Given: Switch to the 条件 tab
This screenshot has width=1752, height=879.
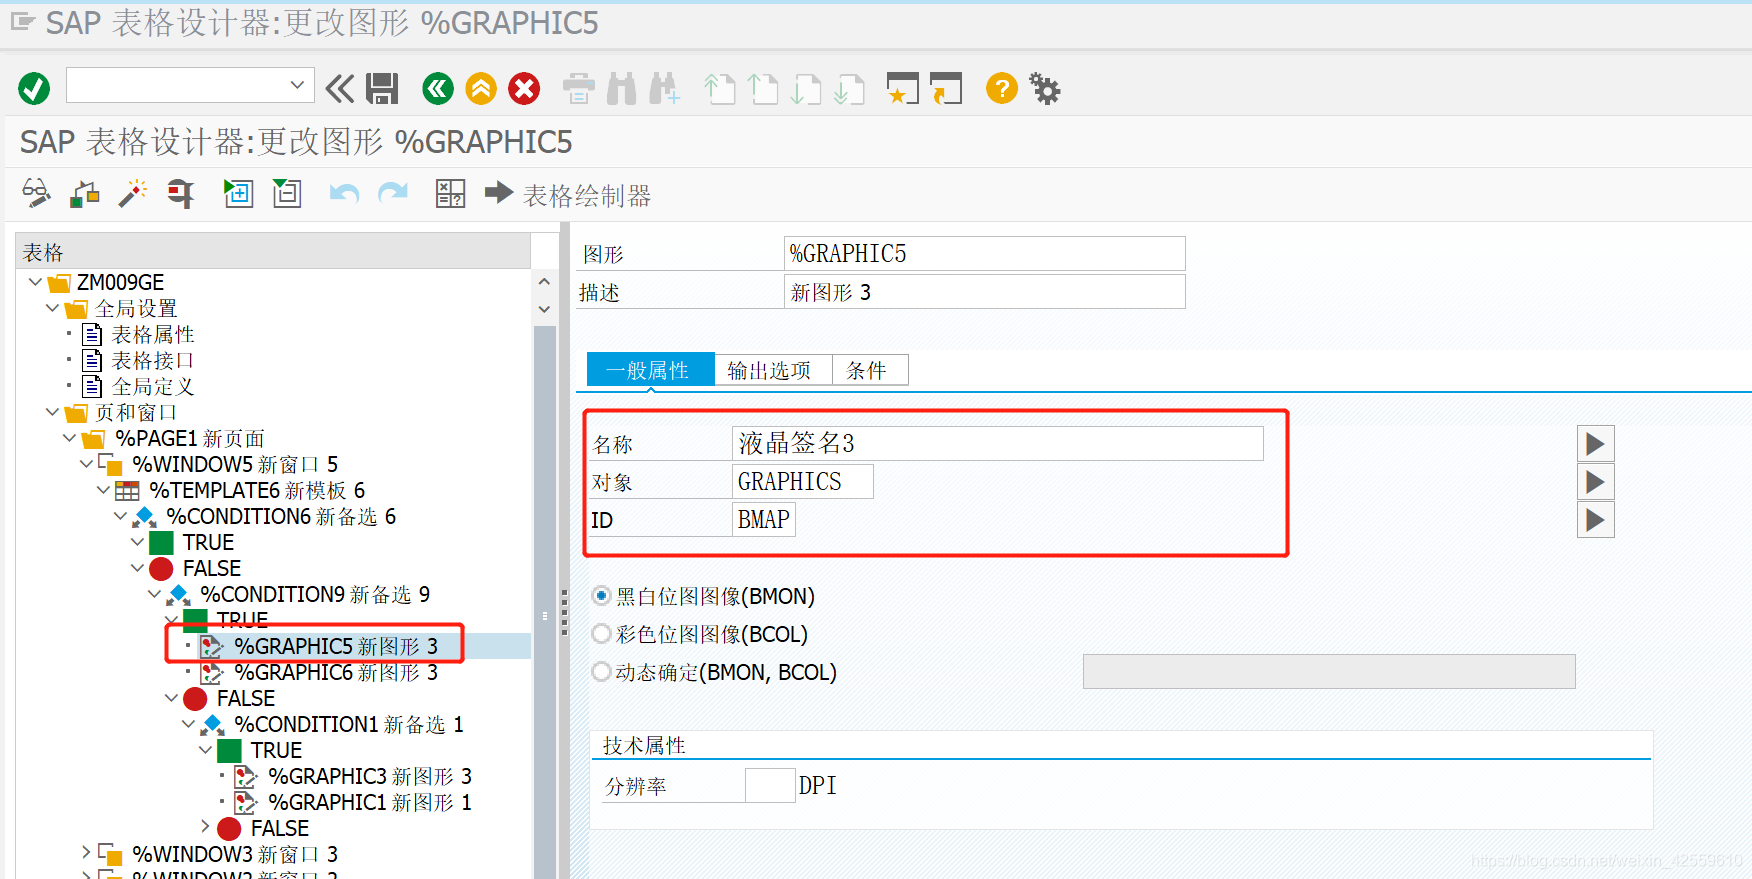Looking at the screenshot, I should (x=870, y=370).
